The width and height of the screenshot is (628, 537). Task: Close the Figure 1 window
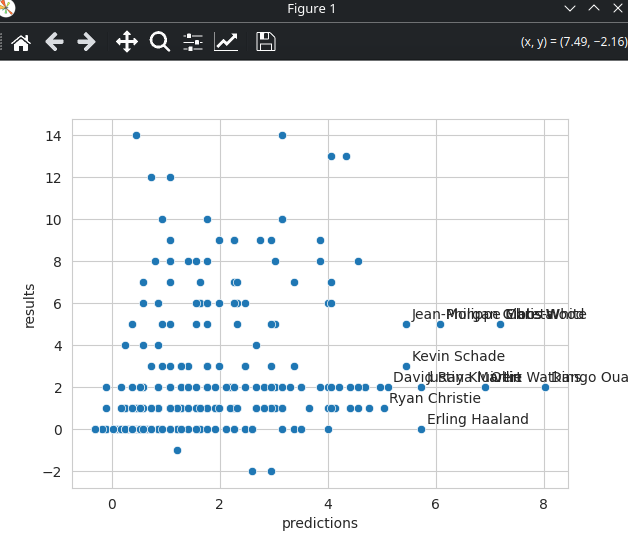[616, 8]
